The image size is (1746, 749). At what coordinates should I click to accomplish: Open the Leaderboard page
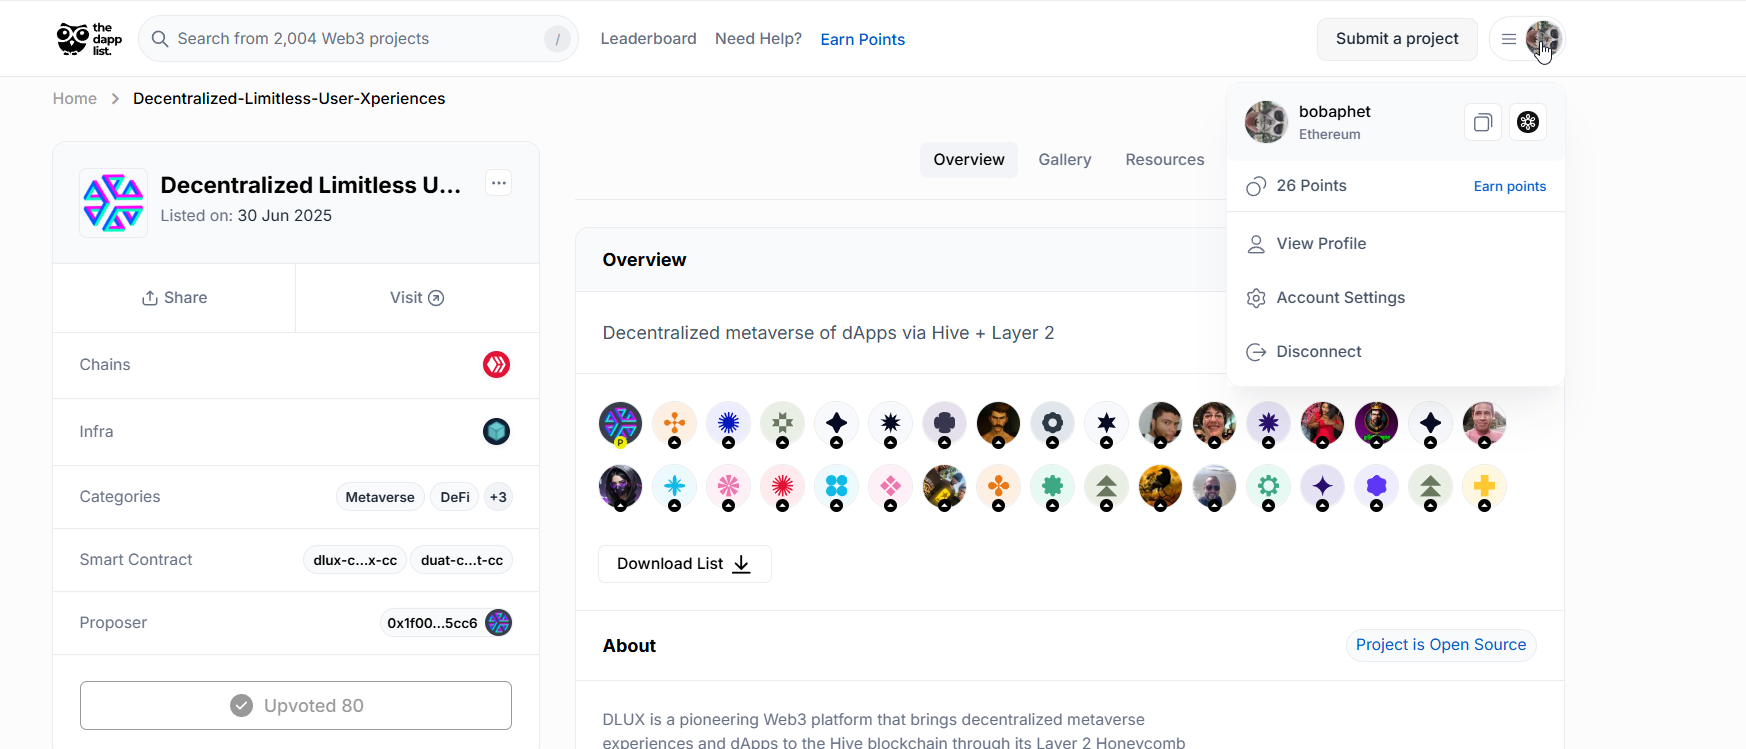[648, 39]
